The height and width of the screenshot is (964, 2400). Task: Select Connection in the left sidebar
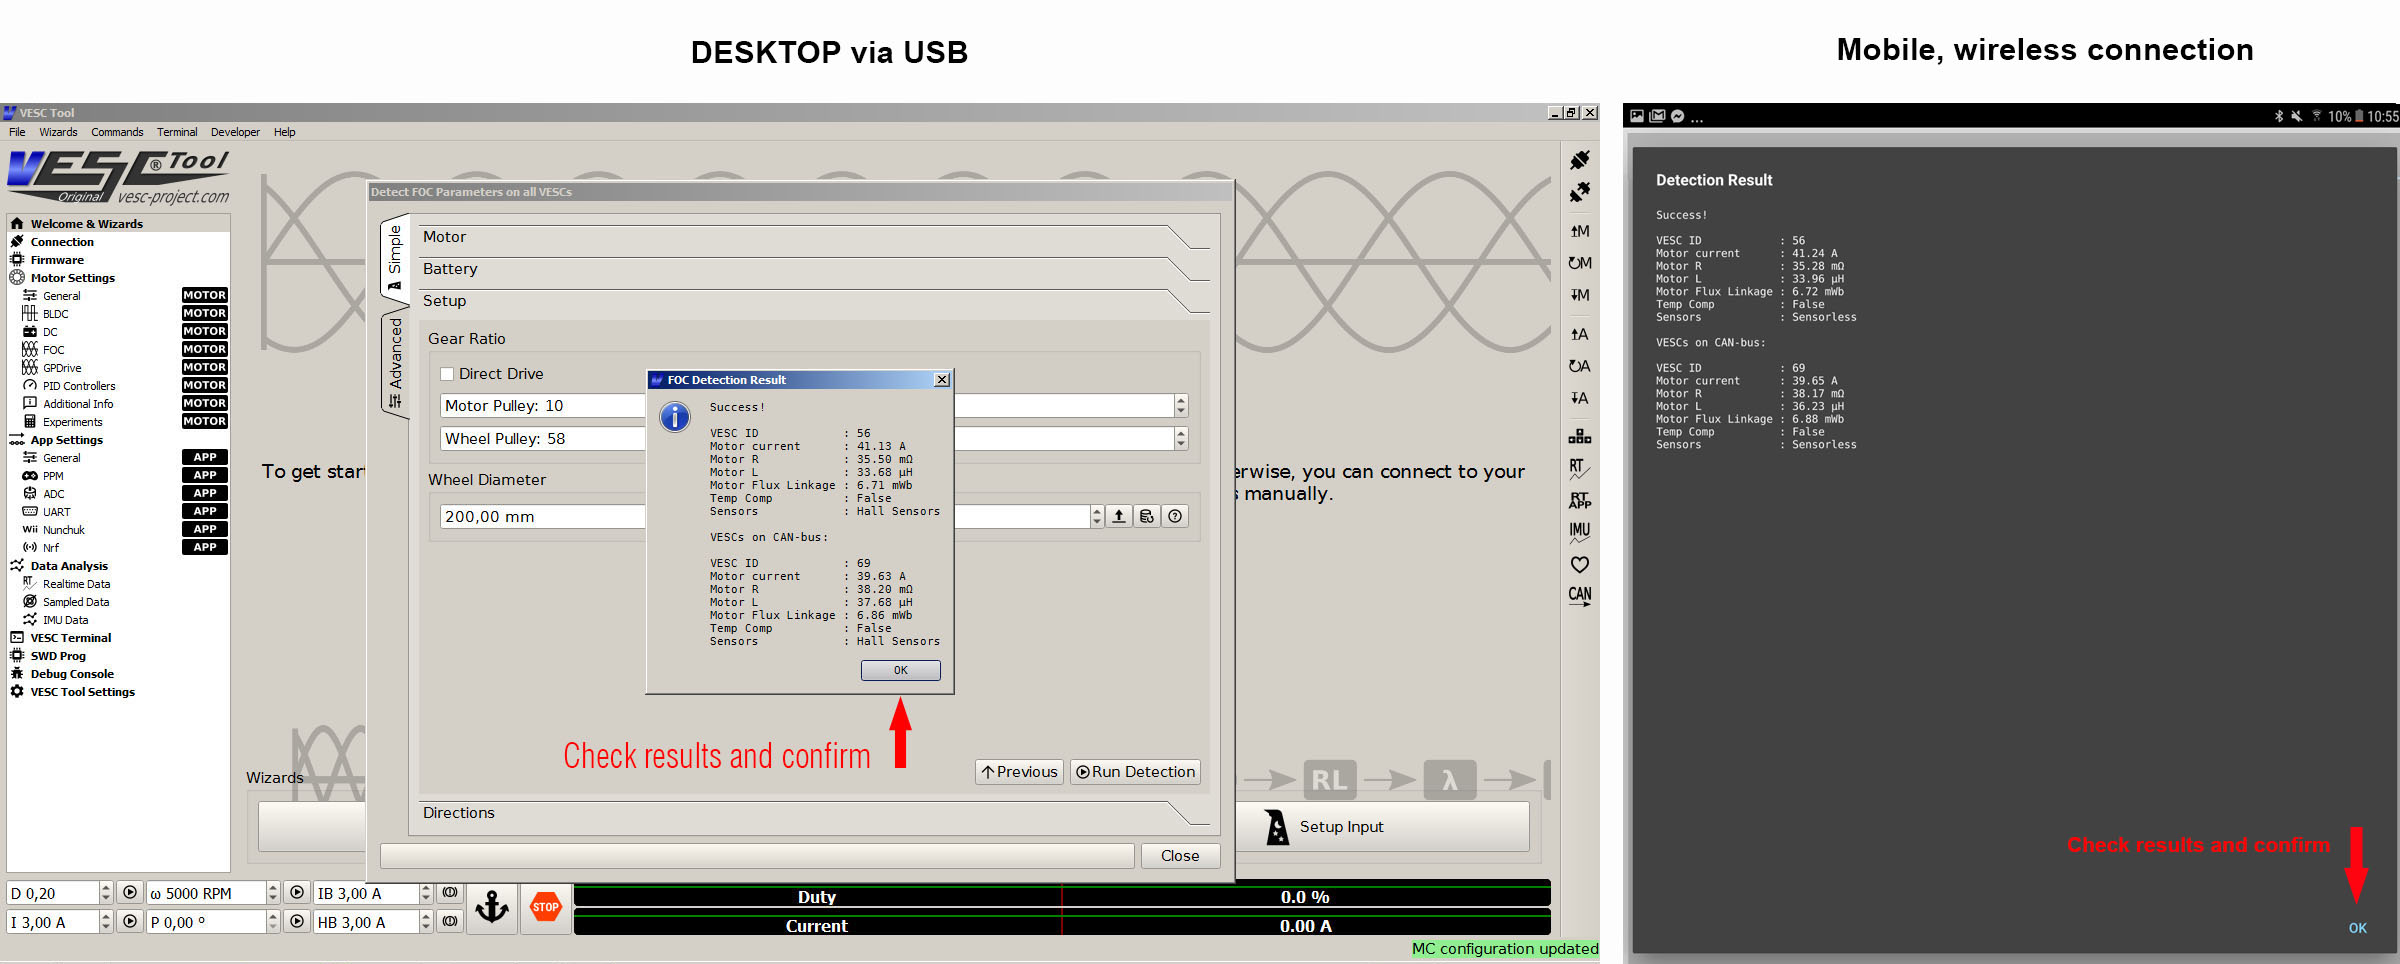62,242
